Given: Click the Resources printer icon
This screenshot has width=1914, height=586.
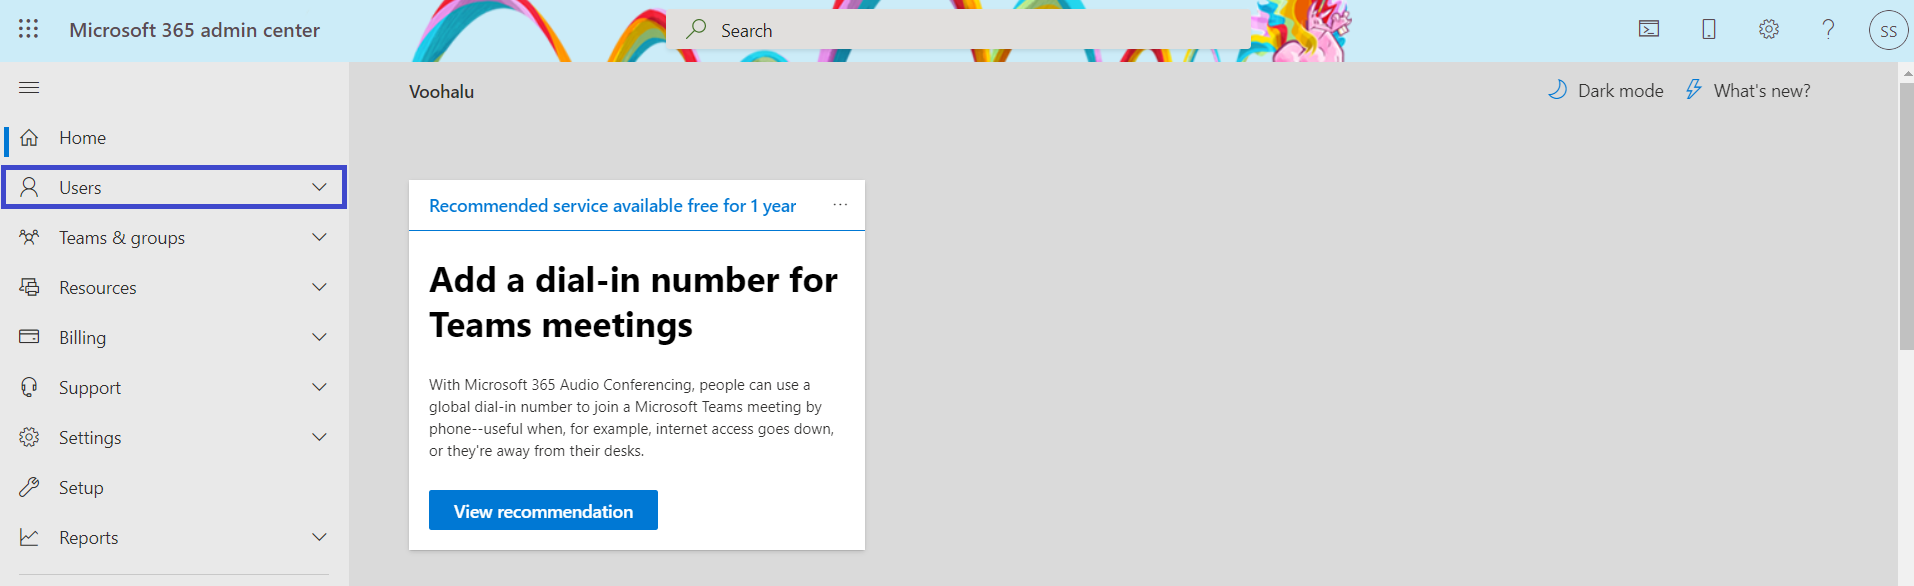Looking at the screenshot, I should click(29, 287).
